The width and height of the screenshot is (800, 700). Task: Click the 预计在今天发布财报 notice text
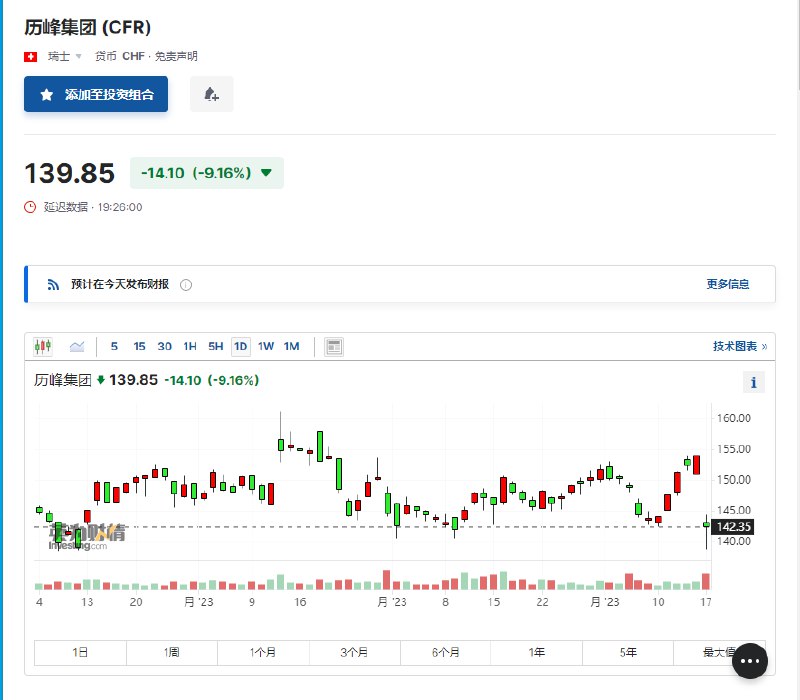tap(120, 284)
